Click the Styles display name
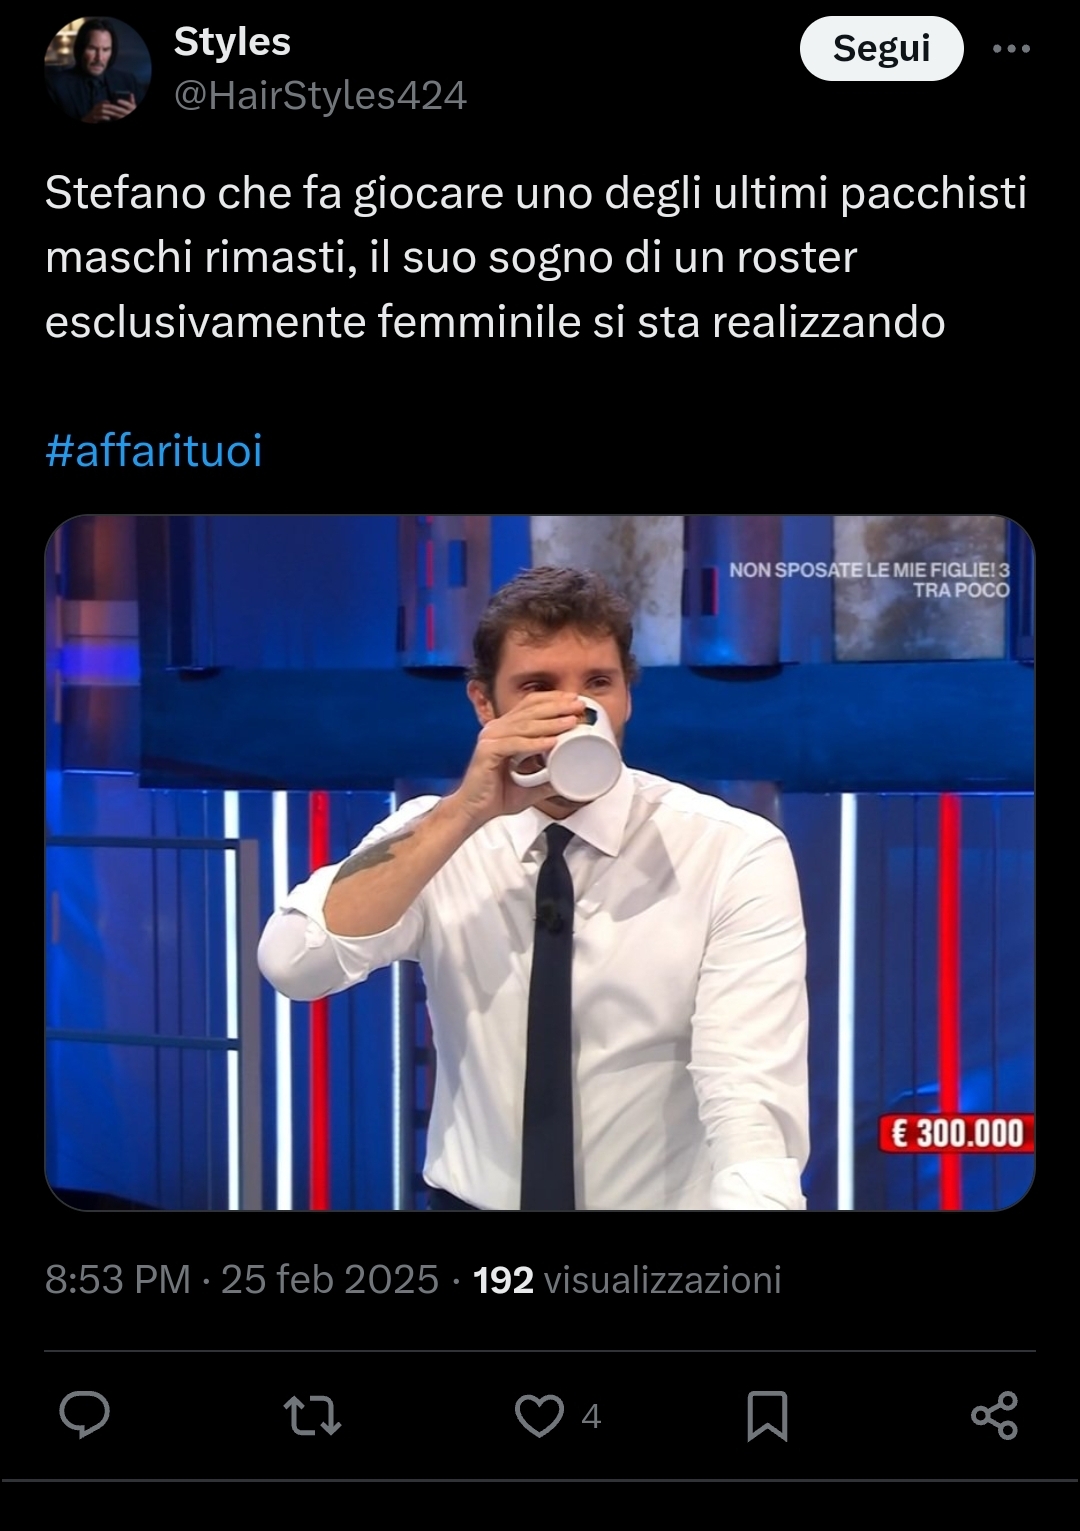Image resolution: width=1080 pixels, height=1531 pixels. pyautogui.click(x=232, y=42)
